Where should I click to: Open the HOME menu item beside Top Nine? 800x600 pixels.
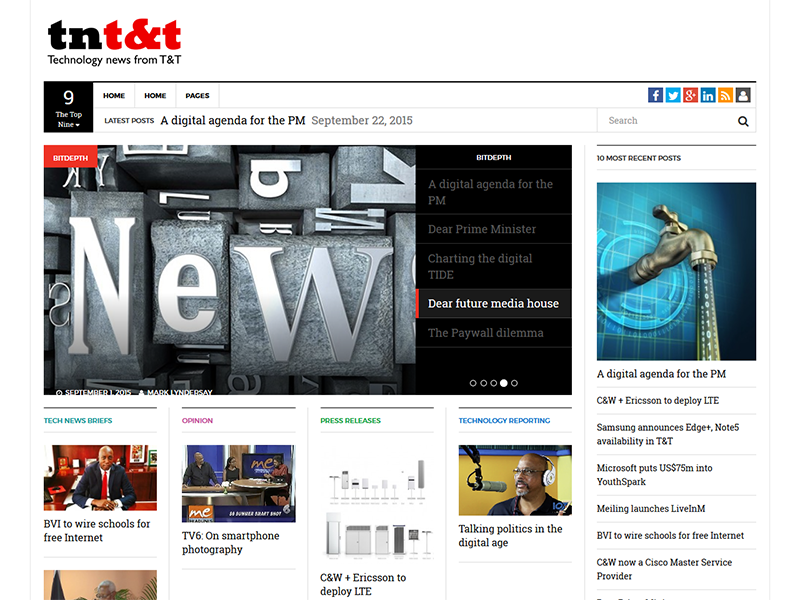tap(114, 95)
